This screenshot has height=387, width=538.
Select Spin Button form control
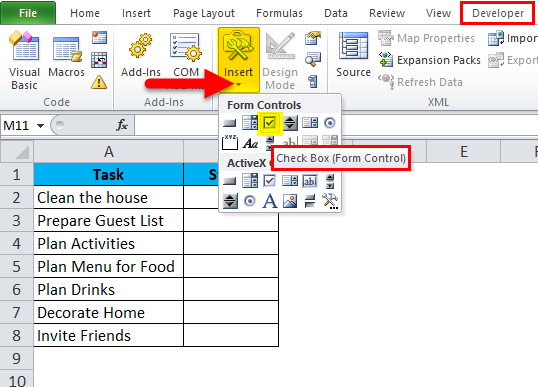pos(290,123)
